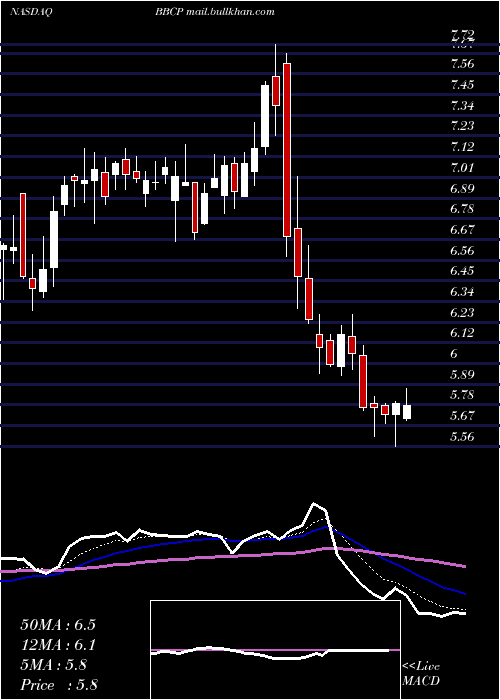
Task: Click the 7.01 price axis label
Action: pyautogui.click(x=462, y=167)
